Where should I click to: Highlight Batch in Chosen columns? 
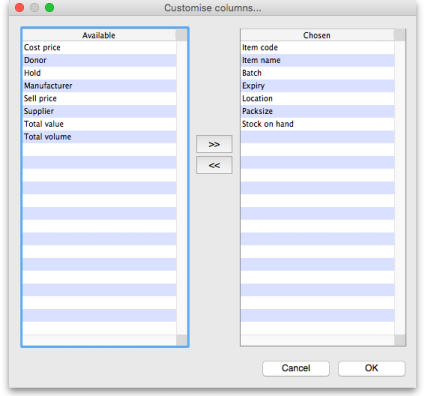[x=317, y=73]
